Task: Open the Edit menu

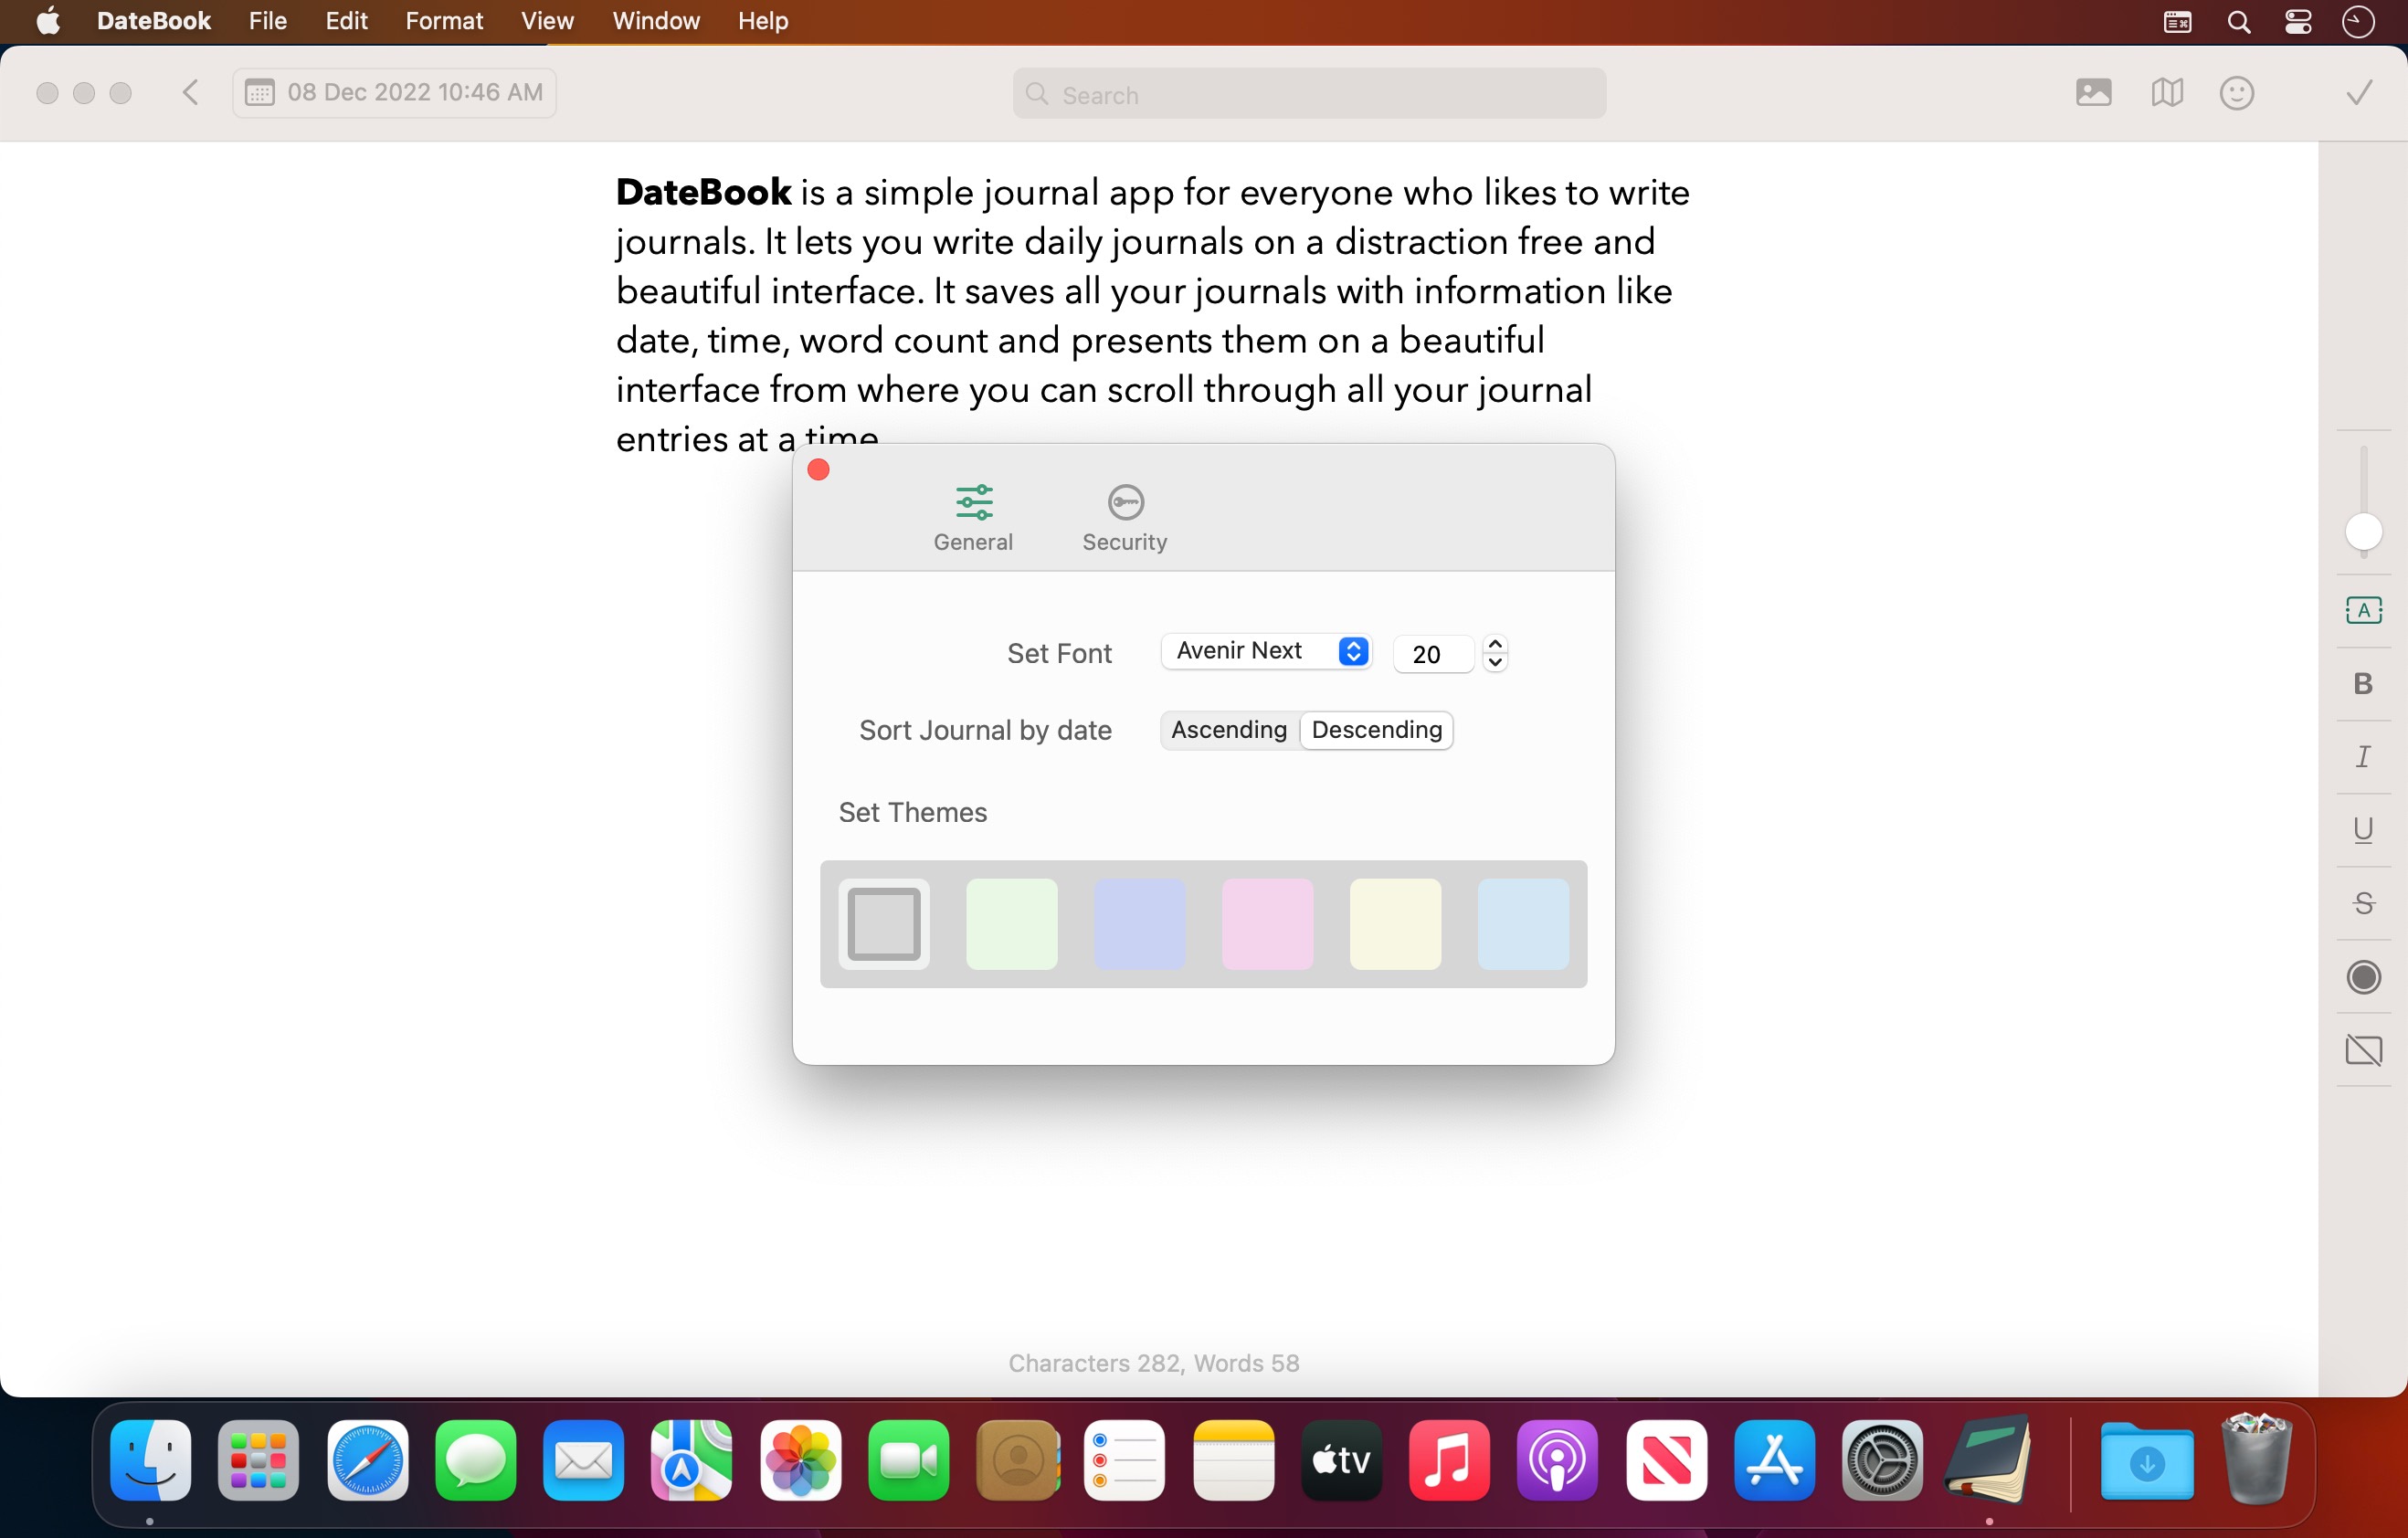Action: click(346, 21)
